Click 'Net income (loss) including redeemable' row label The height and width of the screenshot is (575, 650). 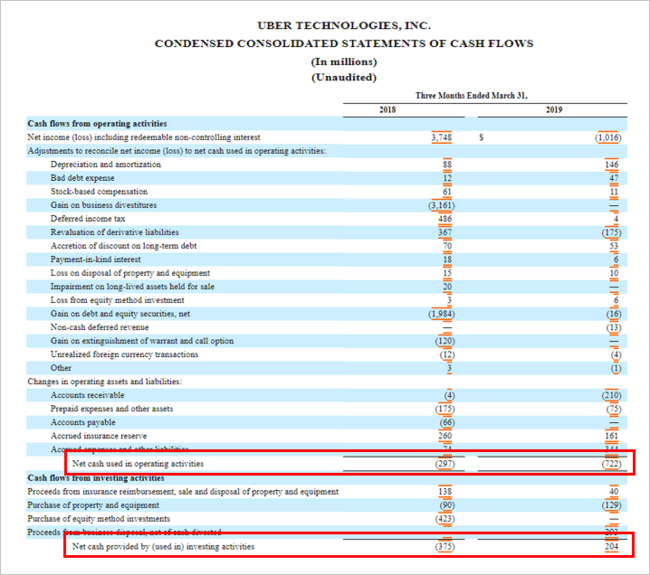tap(144, 137)
